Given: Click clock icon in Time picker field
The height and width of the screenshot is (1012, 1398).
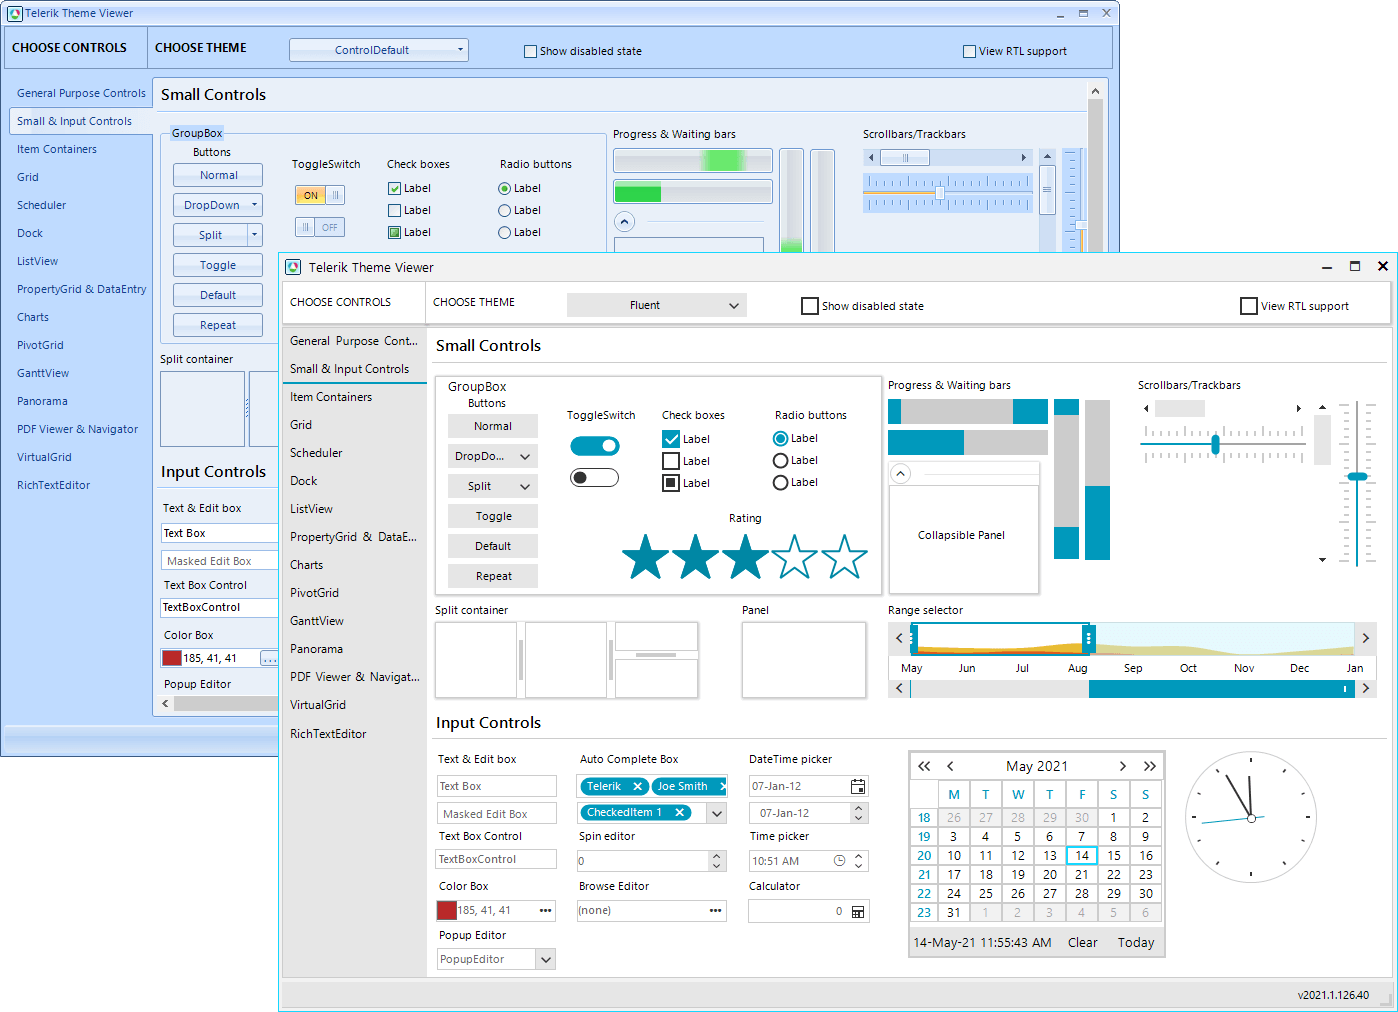Looking at the screenshot, I should tap(840, 861).
